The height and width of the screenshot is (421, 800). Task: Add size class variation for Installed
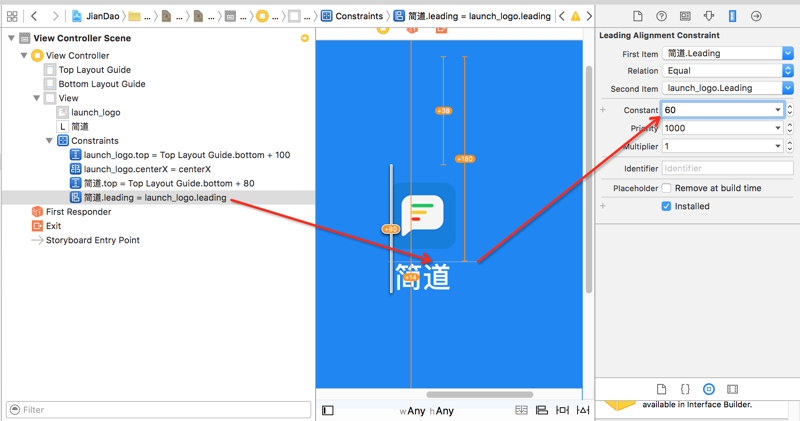[x=603, y=206]
